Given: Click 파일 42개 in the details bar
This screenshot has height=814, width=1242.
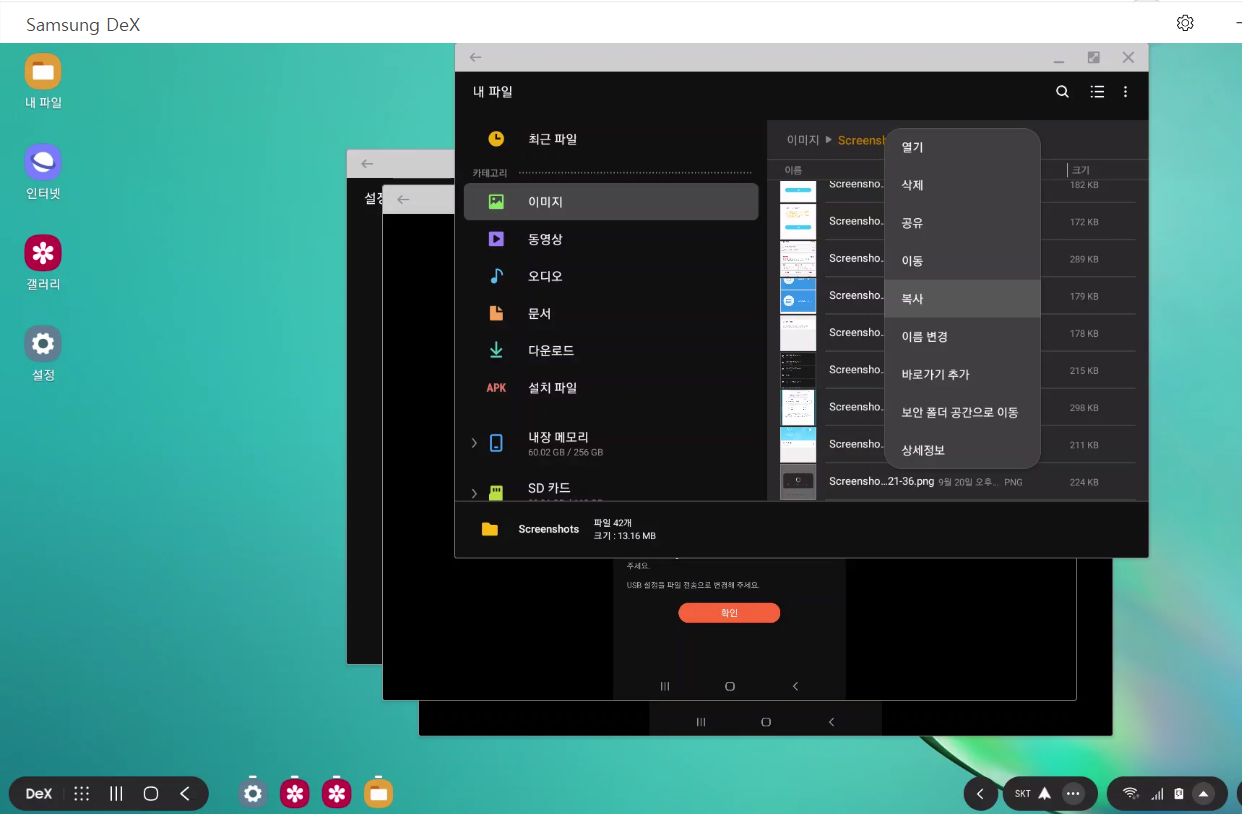Looking at the screenshot, I should pyautogui.click(x=612, y=523).
